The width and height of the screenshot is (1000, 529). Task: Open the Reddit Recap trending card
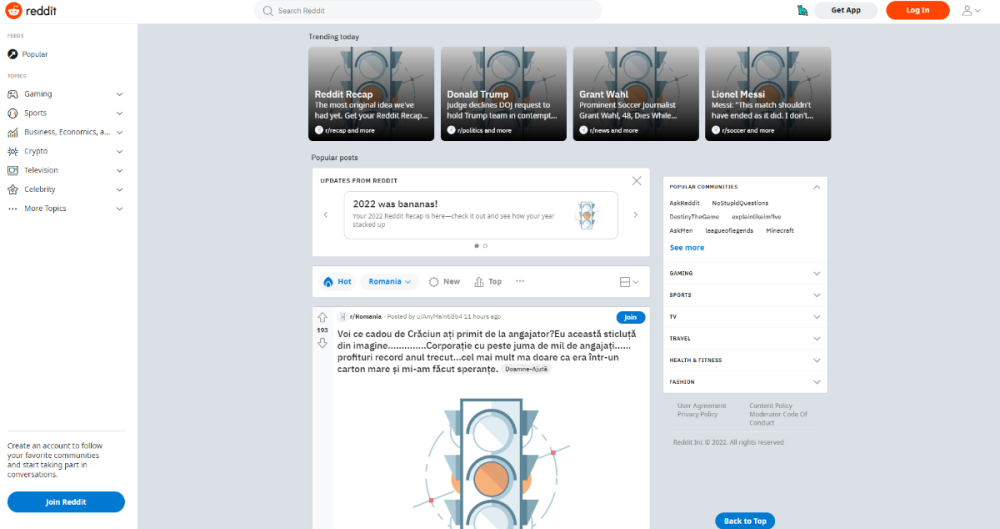click(371, 94)
